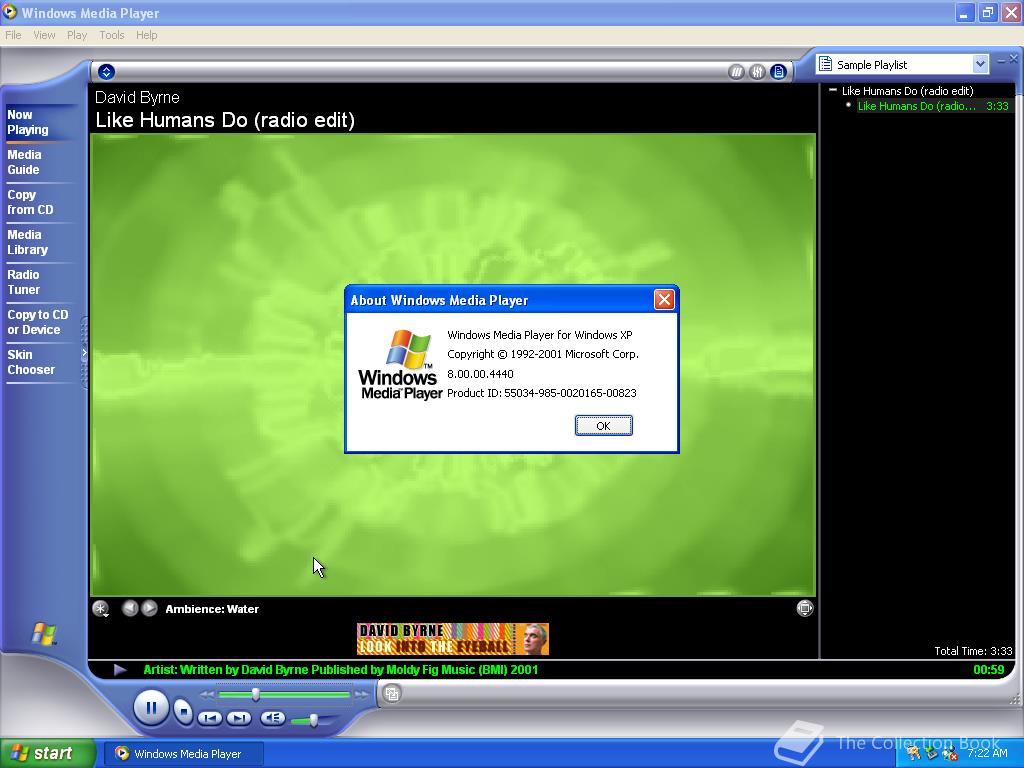Open the File menu
The image size is (1024, 768).
pyautogui.click(x=13, y=35)
